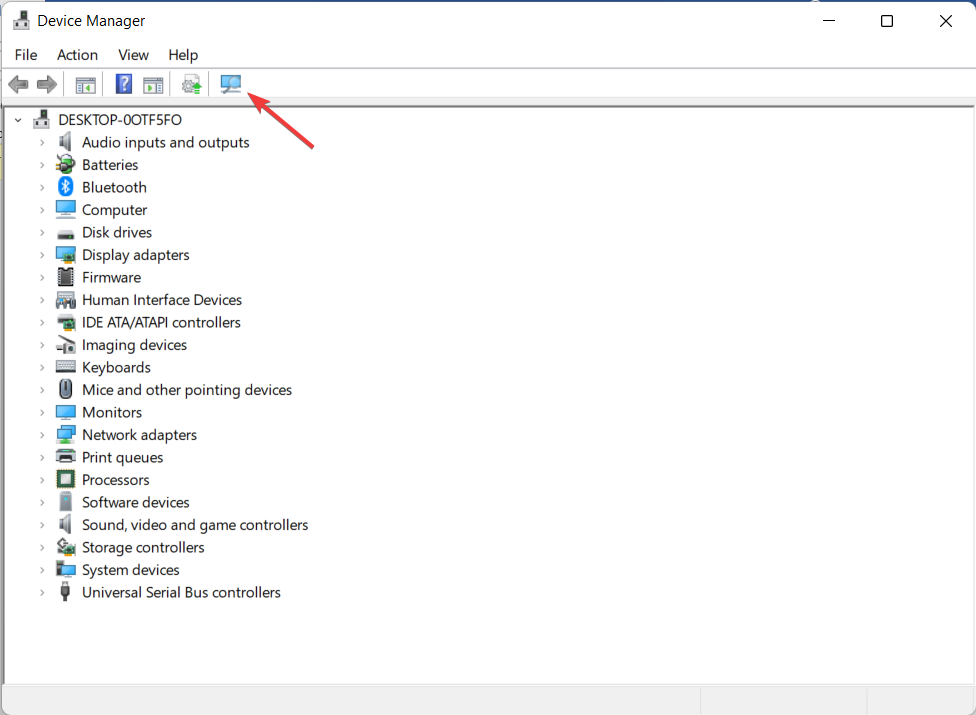Screen dimensions: 976x715
Task: Expand the Display adapters chevron
Action: [42, 255]
